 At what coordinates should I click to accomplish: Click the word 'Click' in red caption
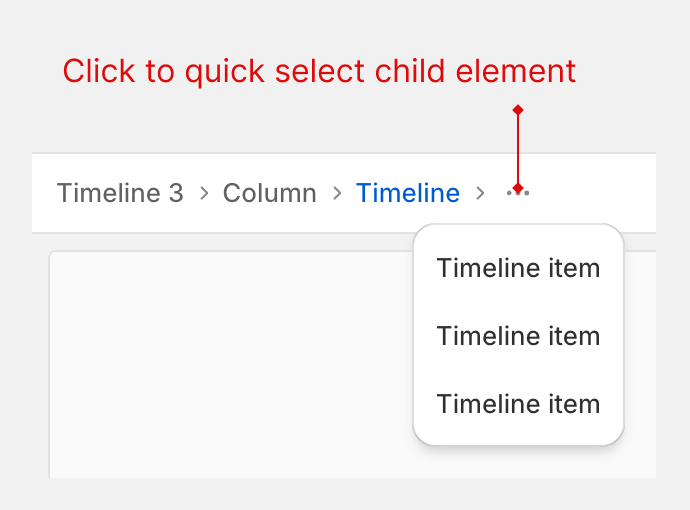(x=93, y=71)
